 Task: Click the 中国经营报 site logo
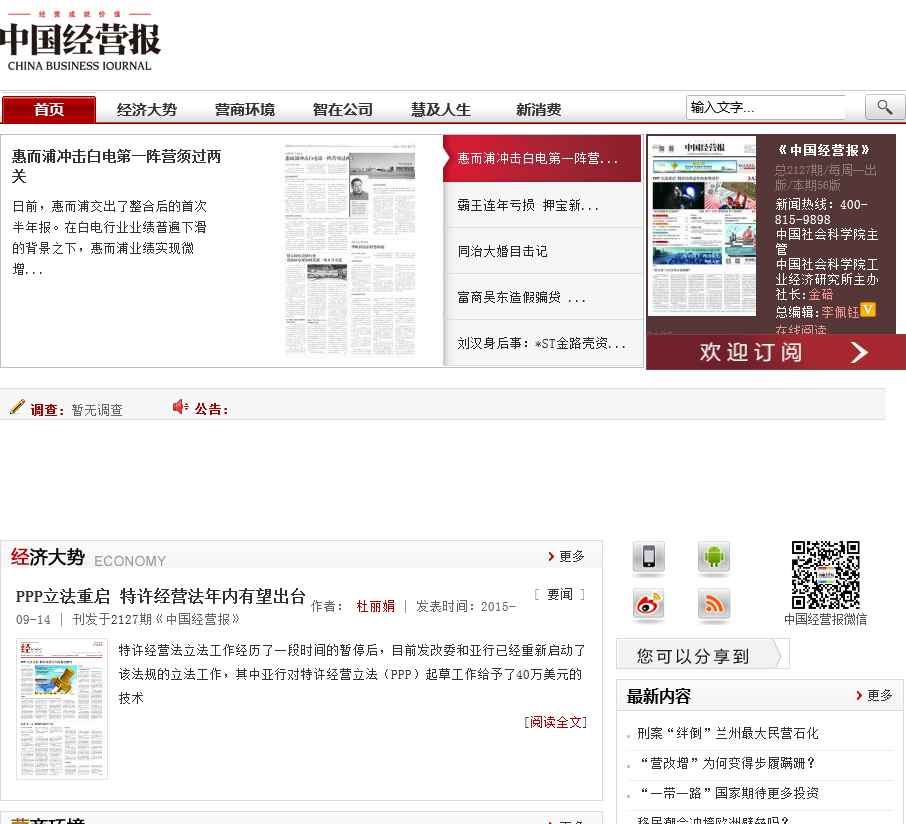pyautogui.click(x=80, y=40)
